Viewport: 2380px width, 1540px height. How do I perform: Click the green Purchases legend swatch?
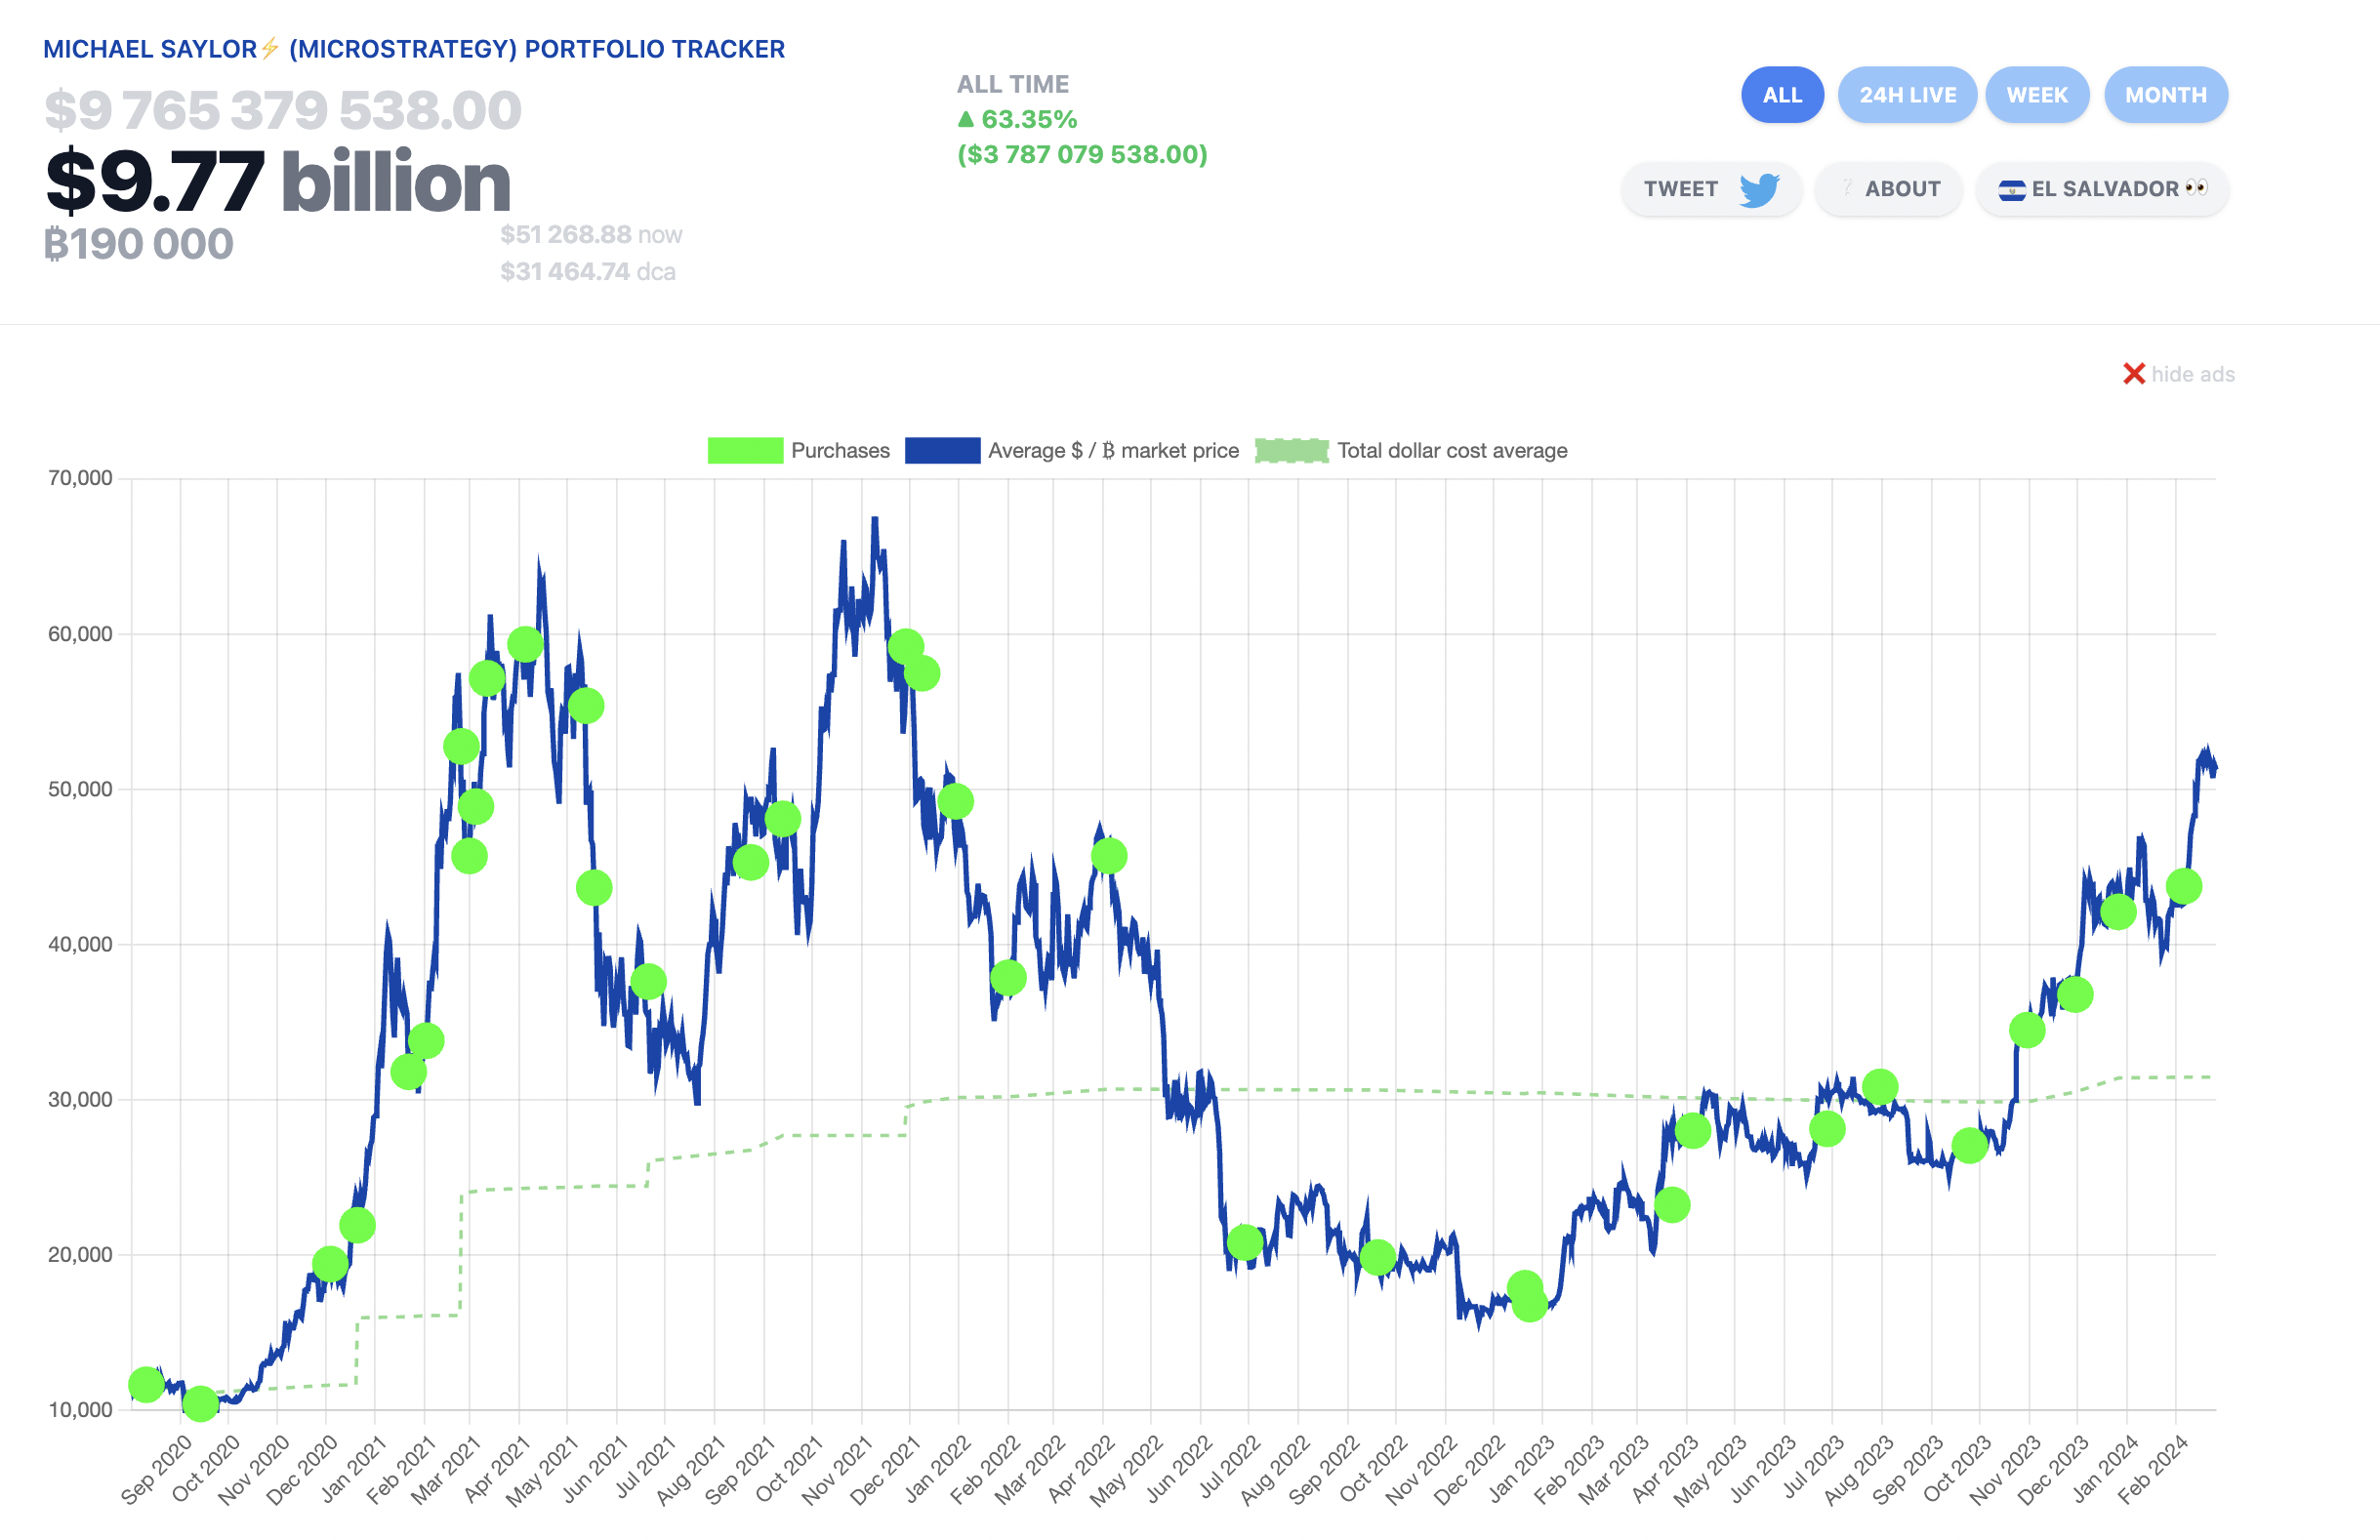[745, 451]
